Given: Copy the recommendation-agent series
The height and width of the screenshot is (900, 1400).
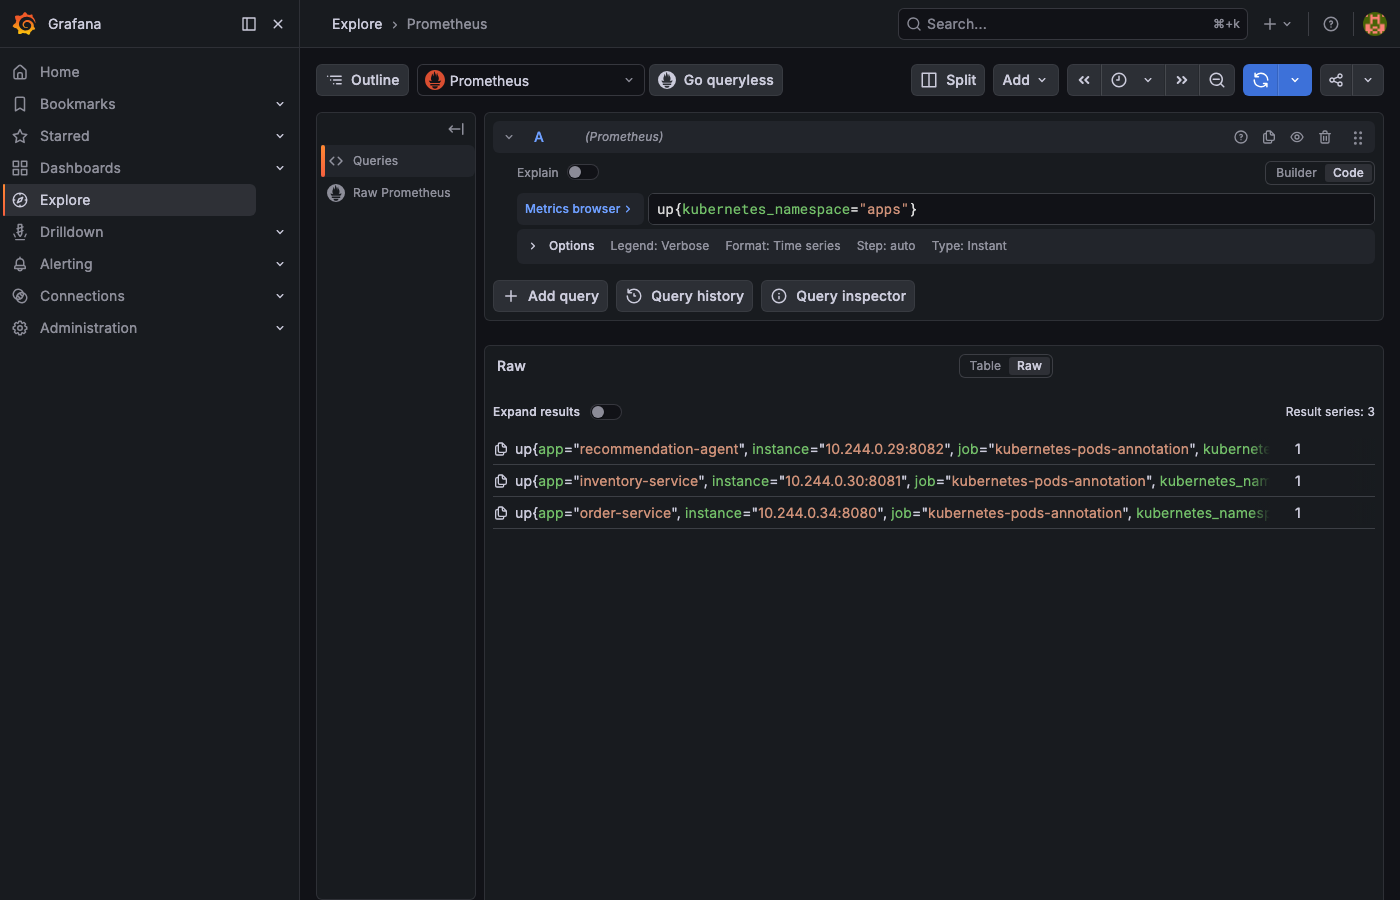Looking at the screenshot, I should 501,449.
